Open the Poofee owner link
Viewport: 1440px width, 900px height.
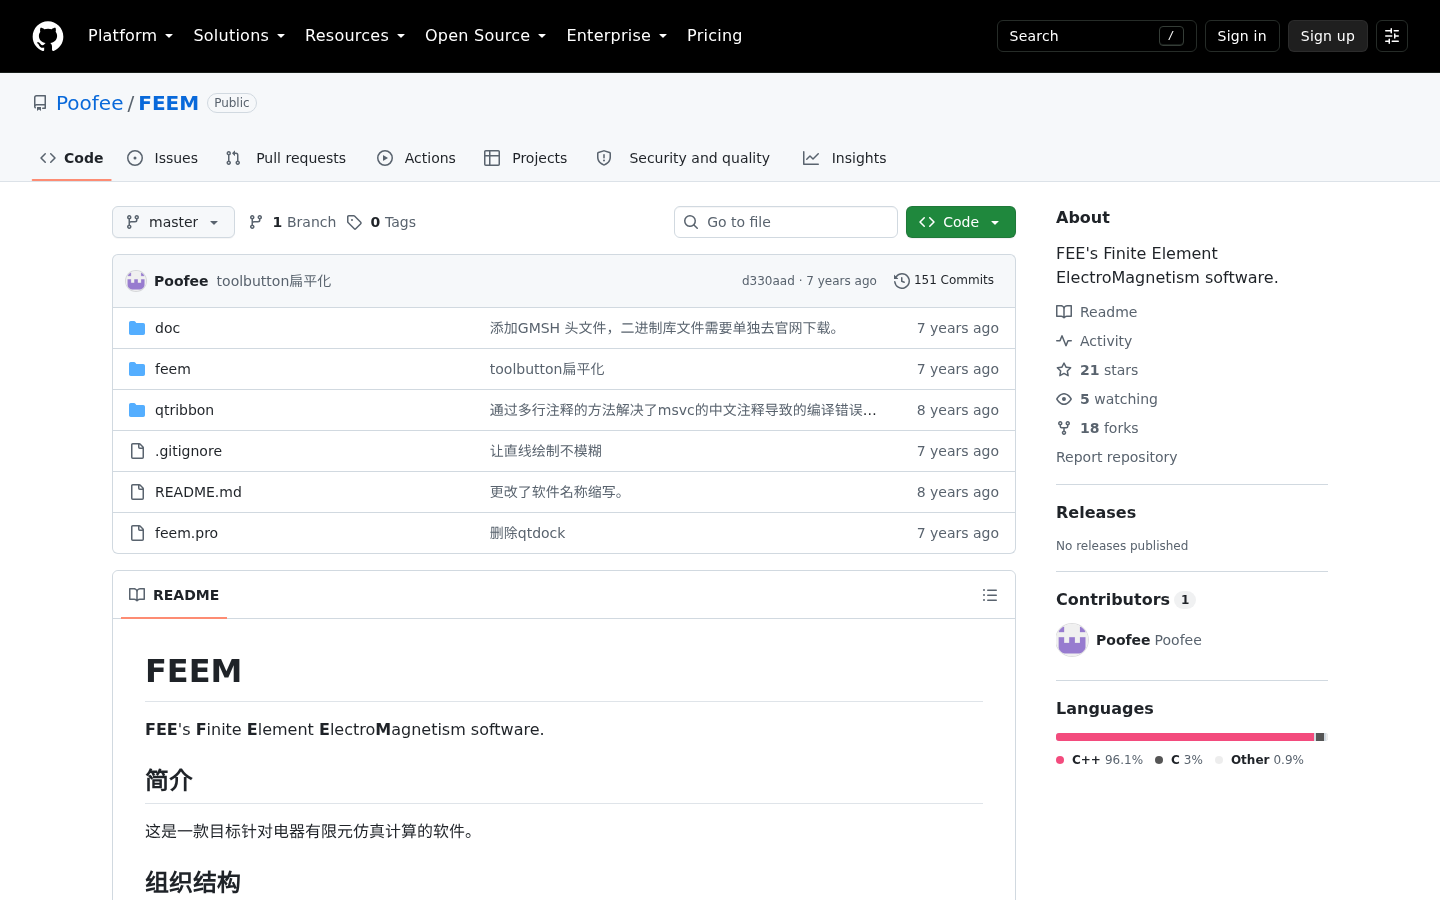click(x=90, y=103)
